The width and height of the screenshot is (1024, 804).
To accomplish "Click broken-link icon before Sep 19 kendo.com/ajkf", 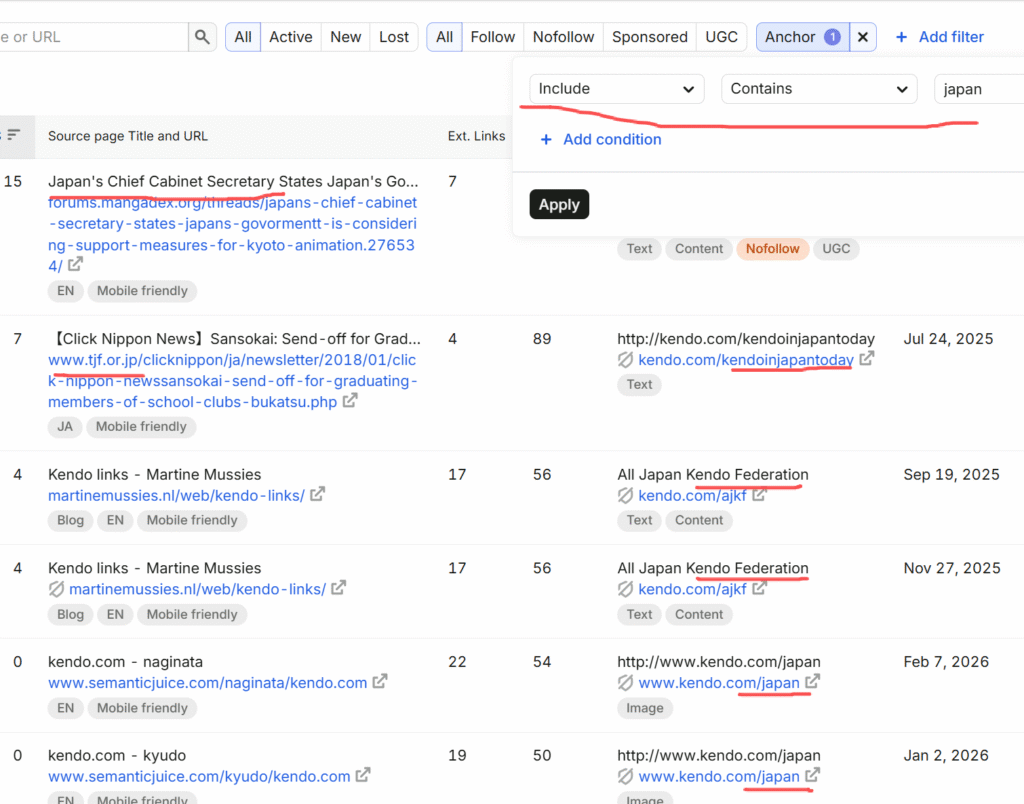I will (626, 496).
